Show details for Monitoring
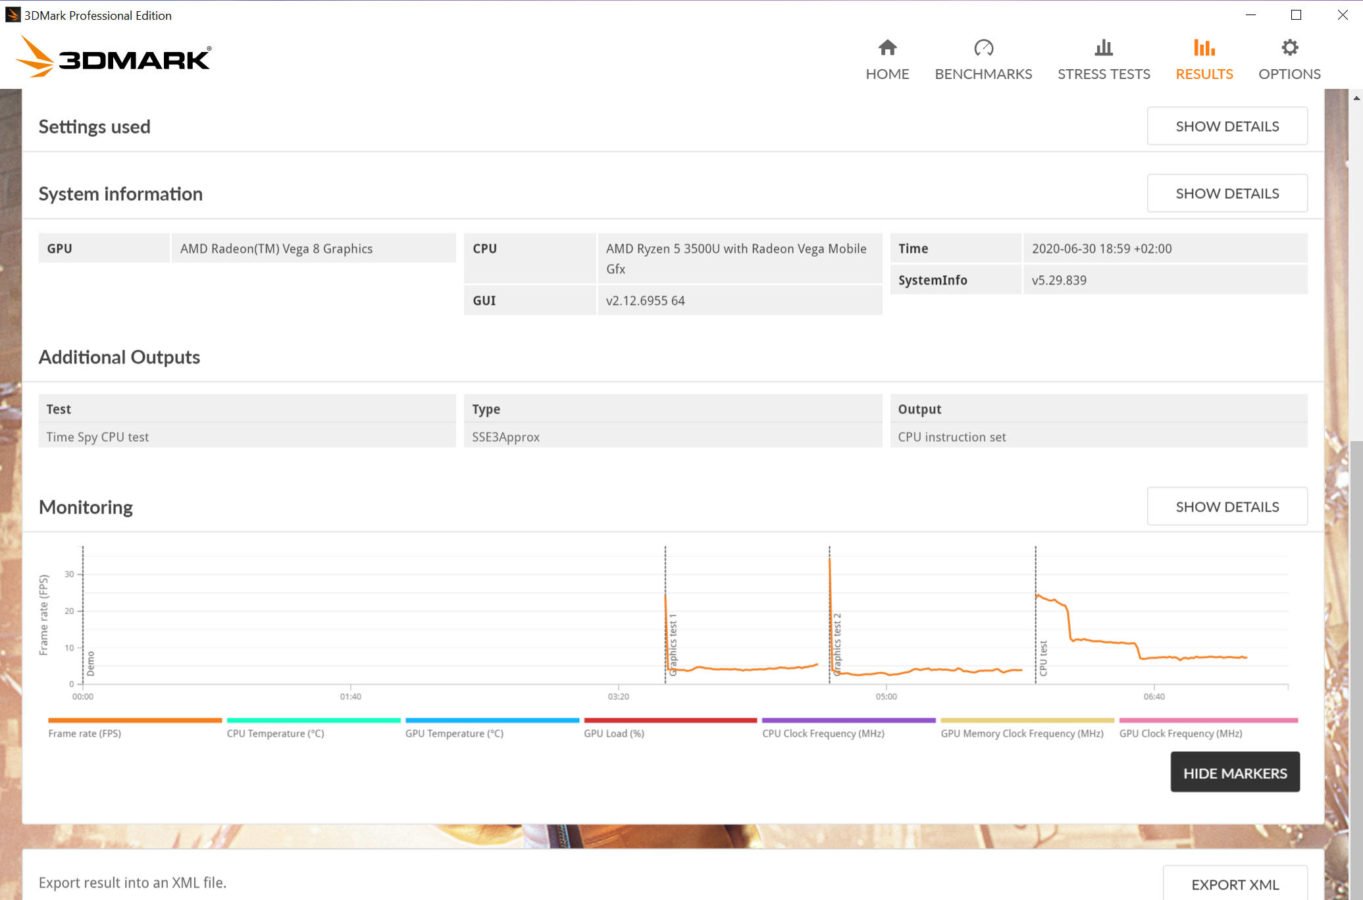The height and width of the screenshot is (900, 1363). (x=1227, y=506)
